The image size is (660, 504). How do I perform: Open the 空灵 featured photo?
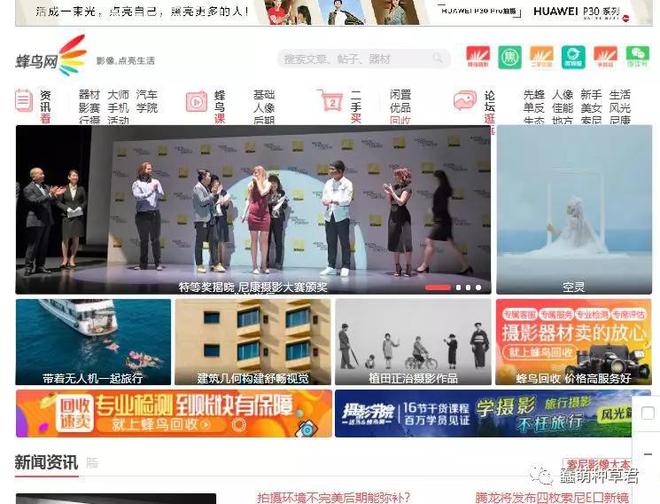574,210
